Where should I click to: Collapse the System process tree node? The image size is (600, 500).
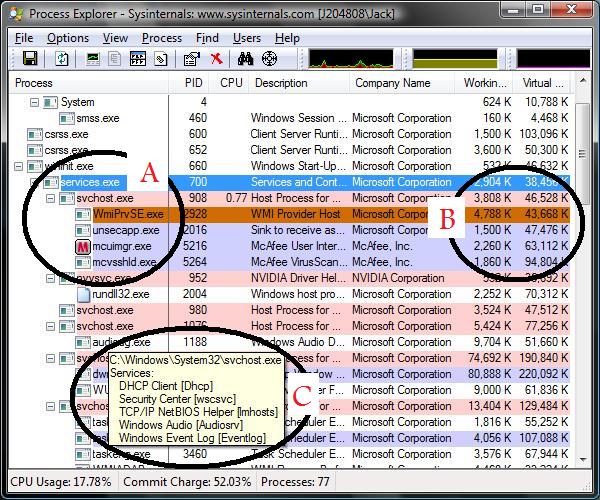pos(34,103)
